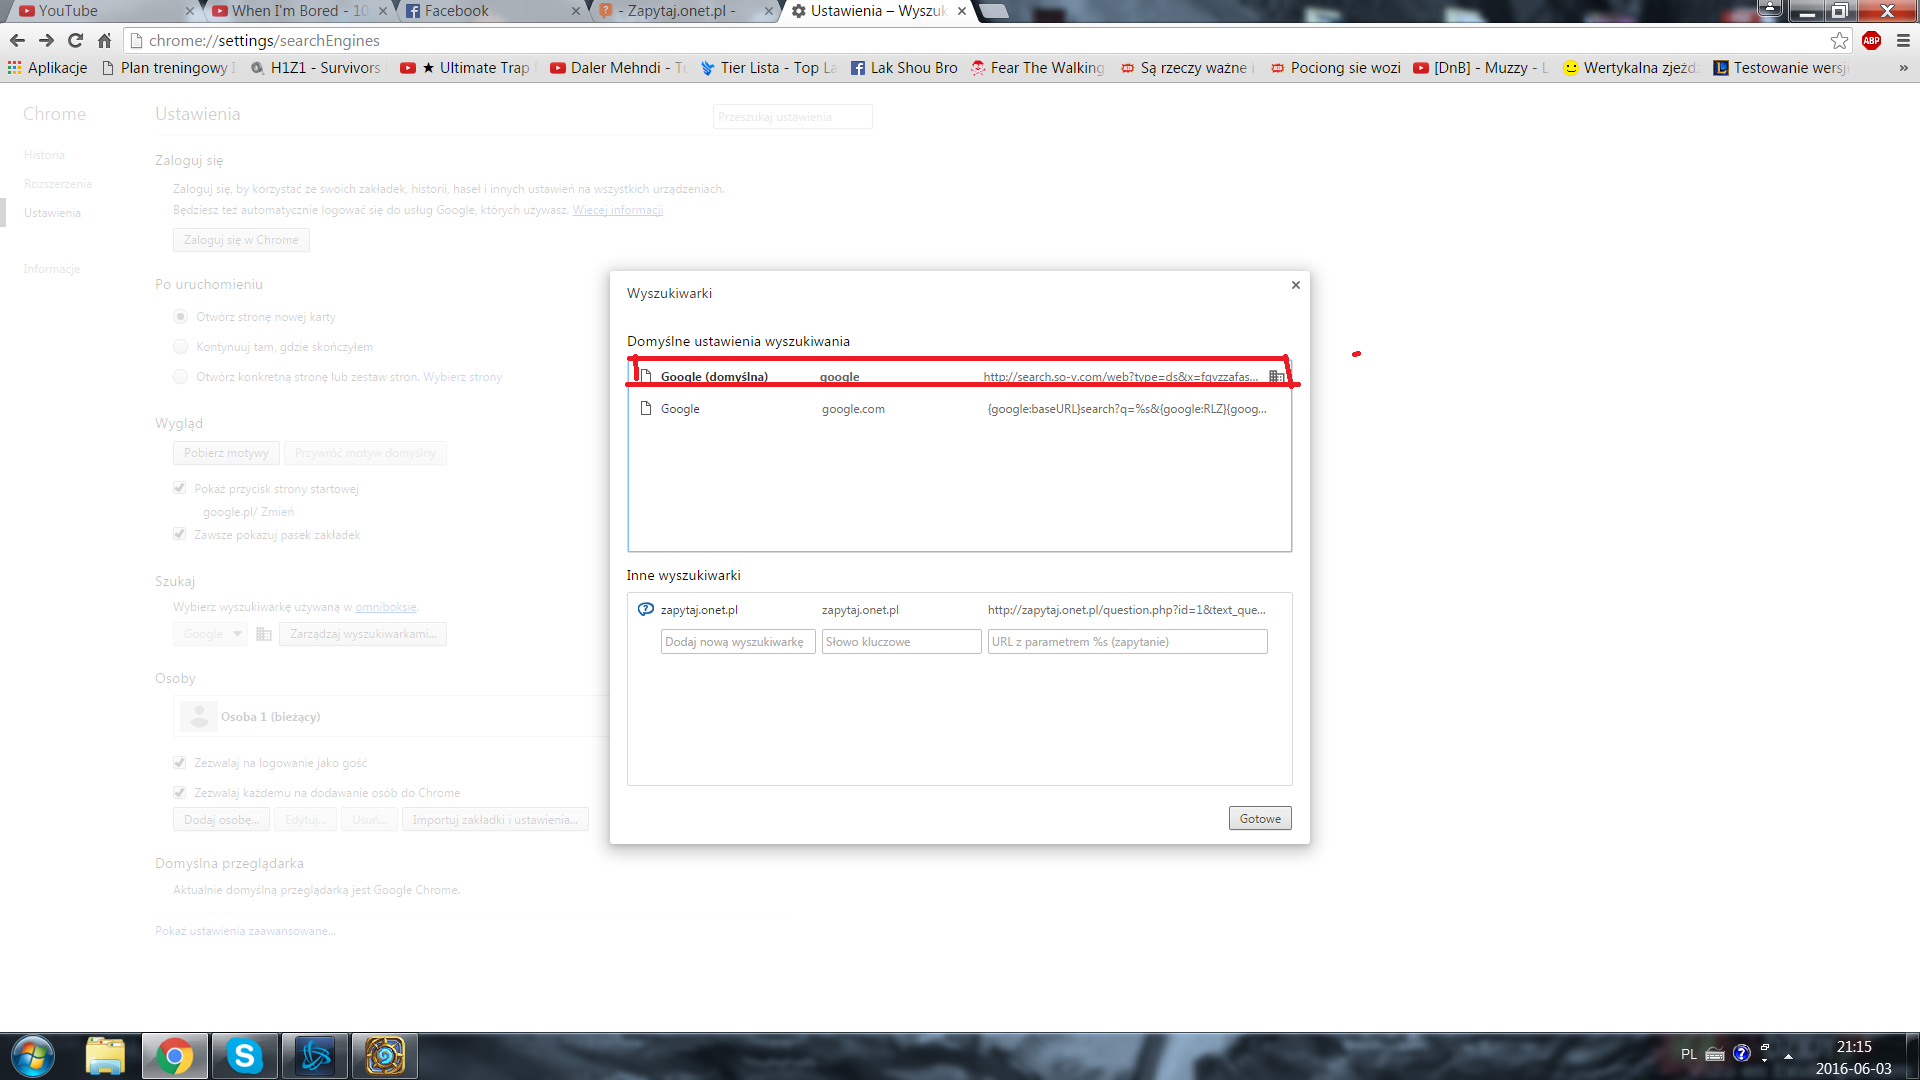Click the URL z parametrem field
Image resolution: width=1920 pixels, height=1080 pixels.
click(x=1127, y=642)
